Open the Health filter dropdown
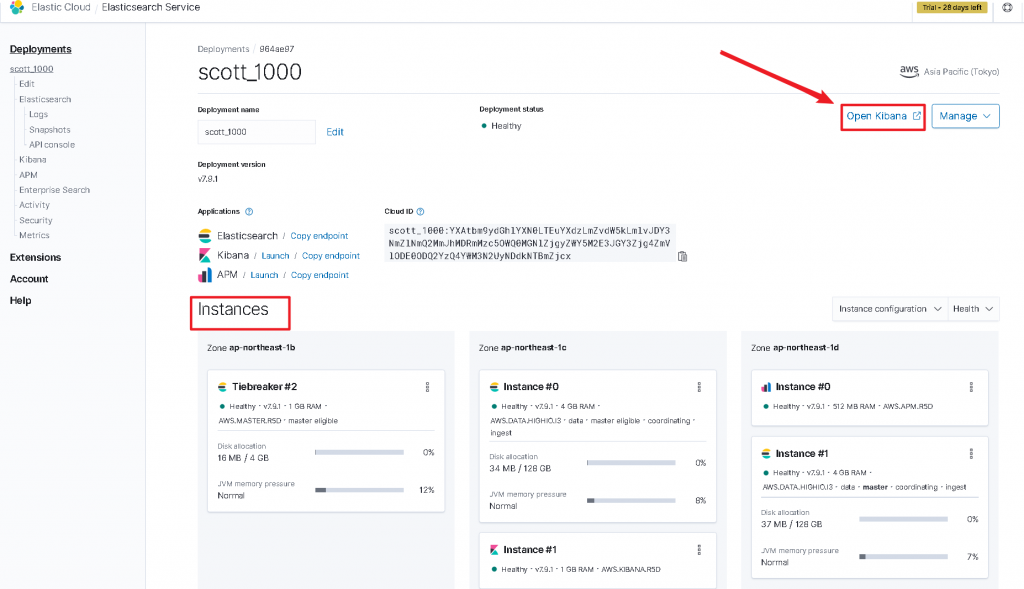 pos(972,309)
